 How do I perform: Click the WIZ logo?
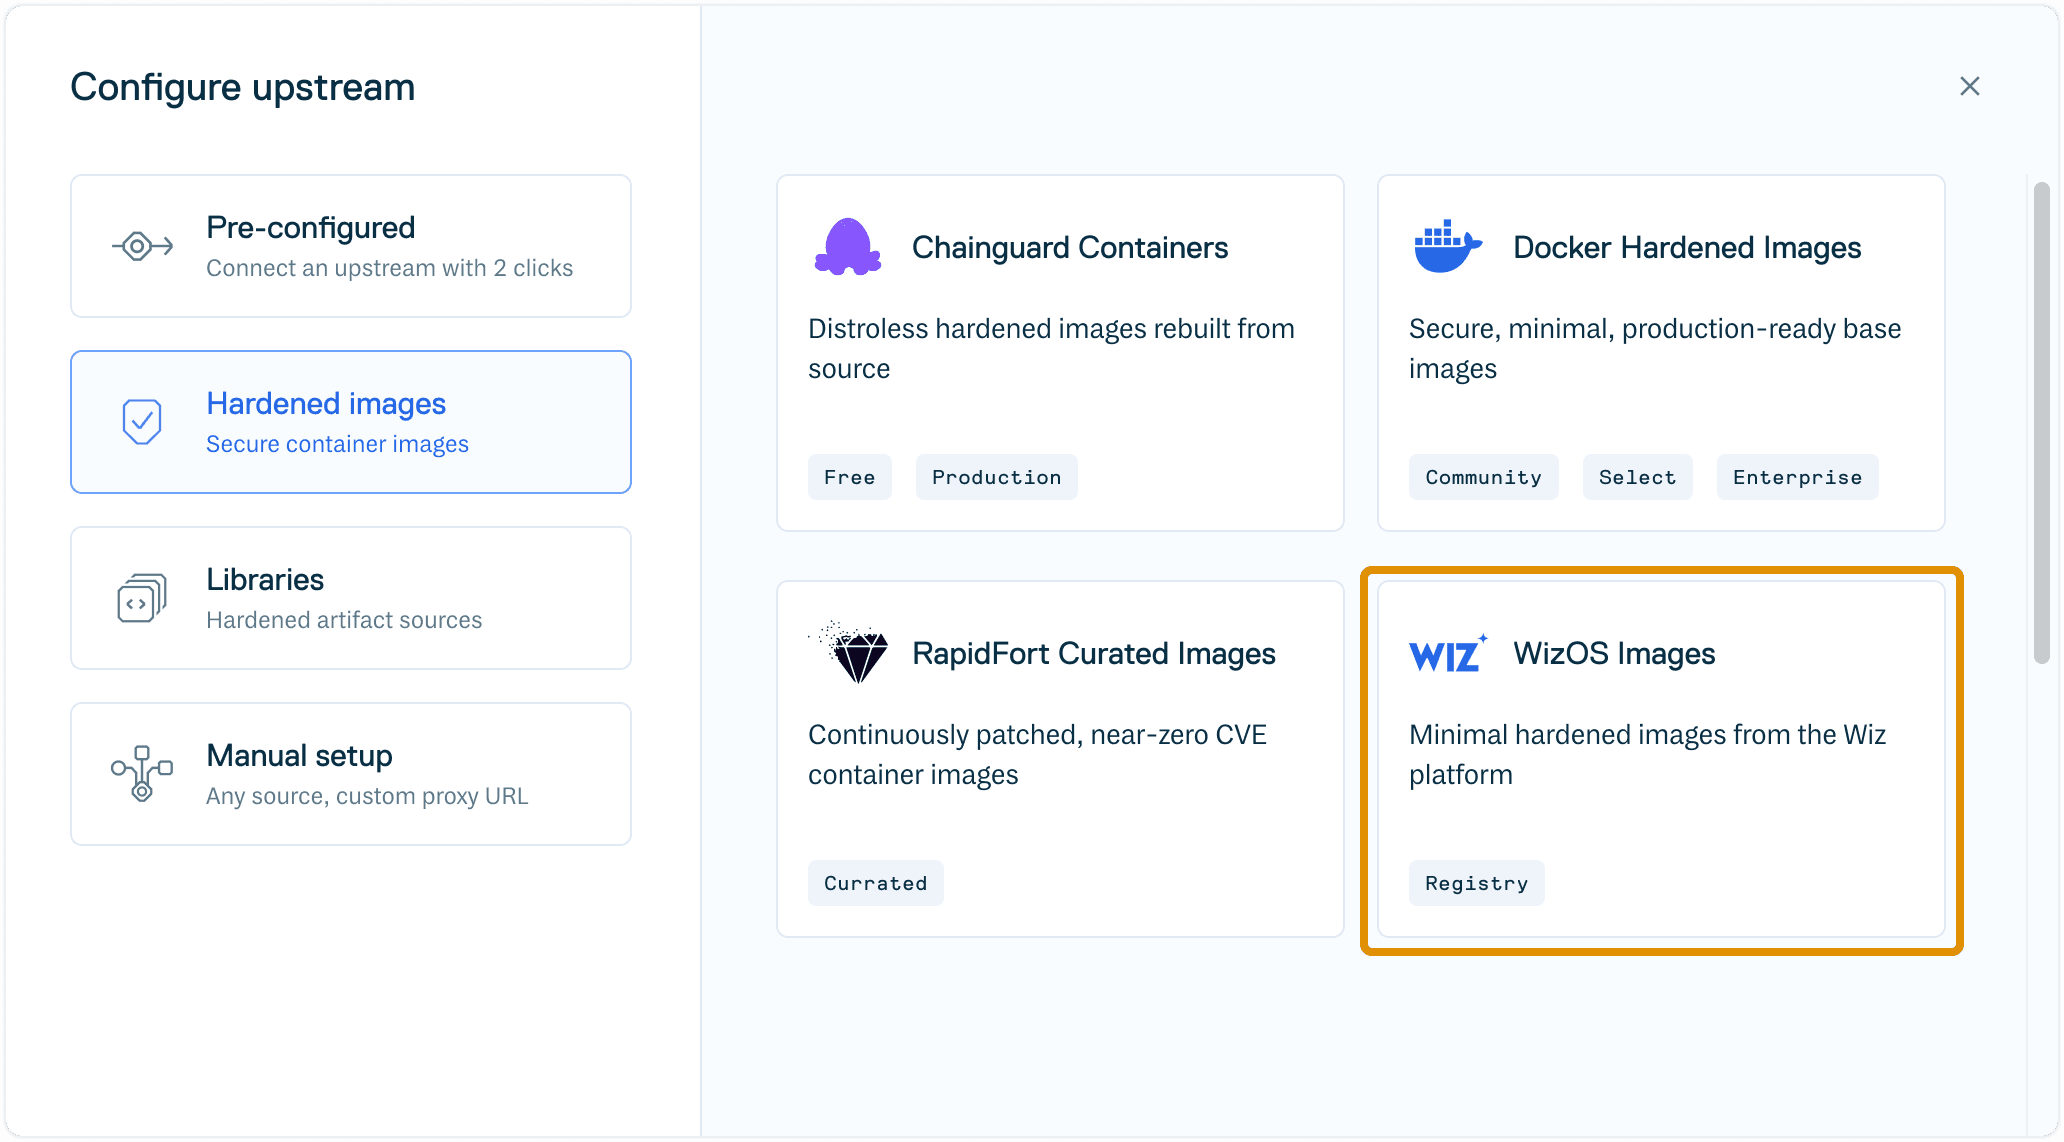pos(1449,654)
